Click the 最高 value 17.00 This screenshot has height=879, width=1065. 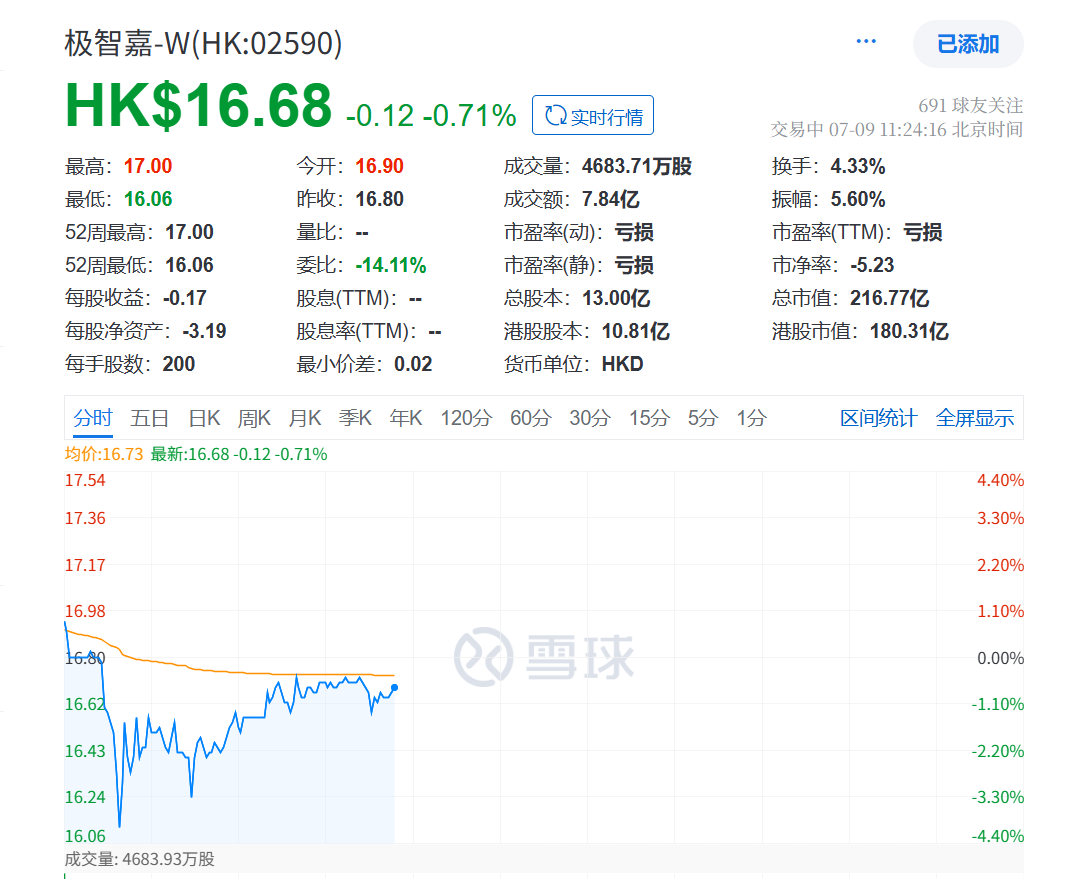click(147, 166)
